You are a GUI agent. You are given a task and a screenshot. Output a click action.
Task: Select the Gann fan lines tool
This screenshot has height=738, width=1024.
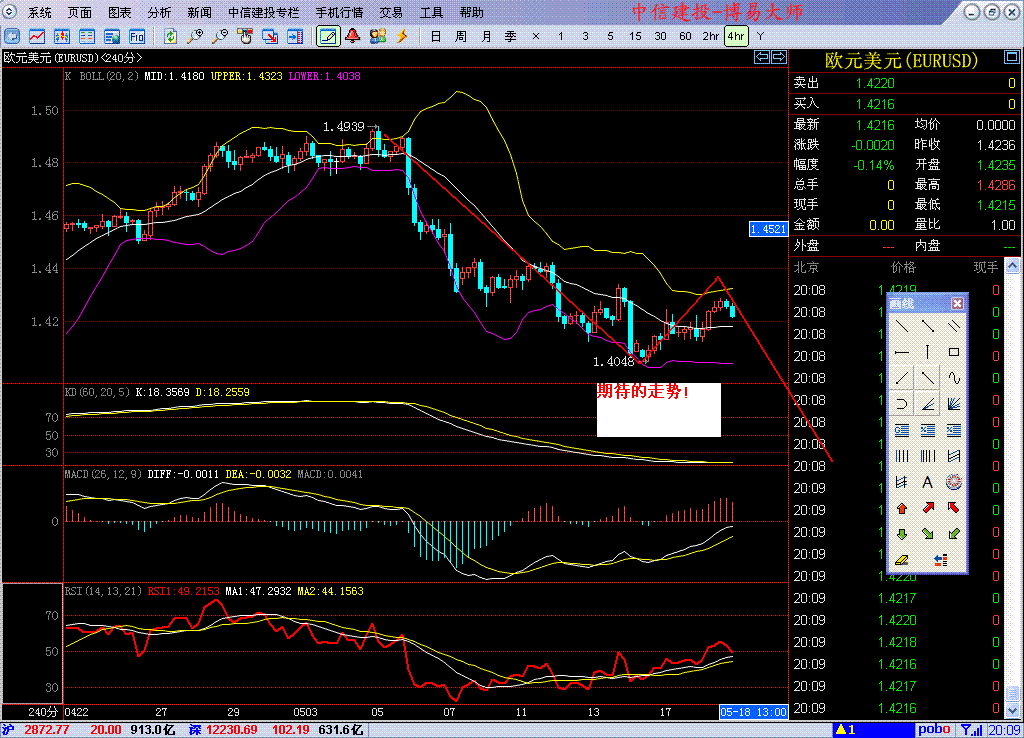[953, 404]
